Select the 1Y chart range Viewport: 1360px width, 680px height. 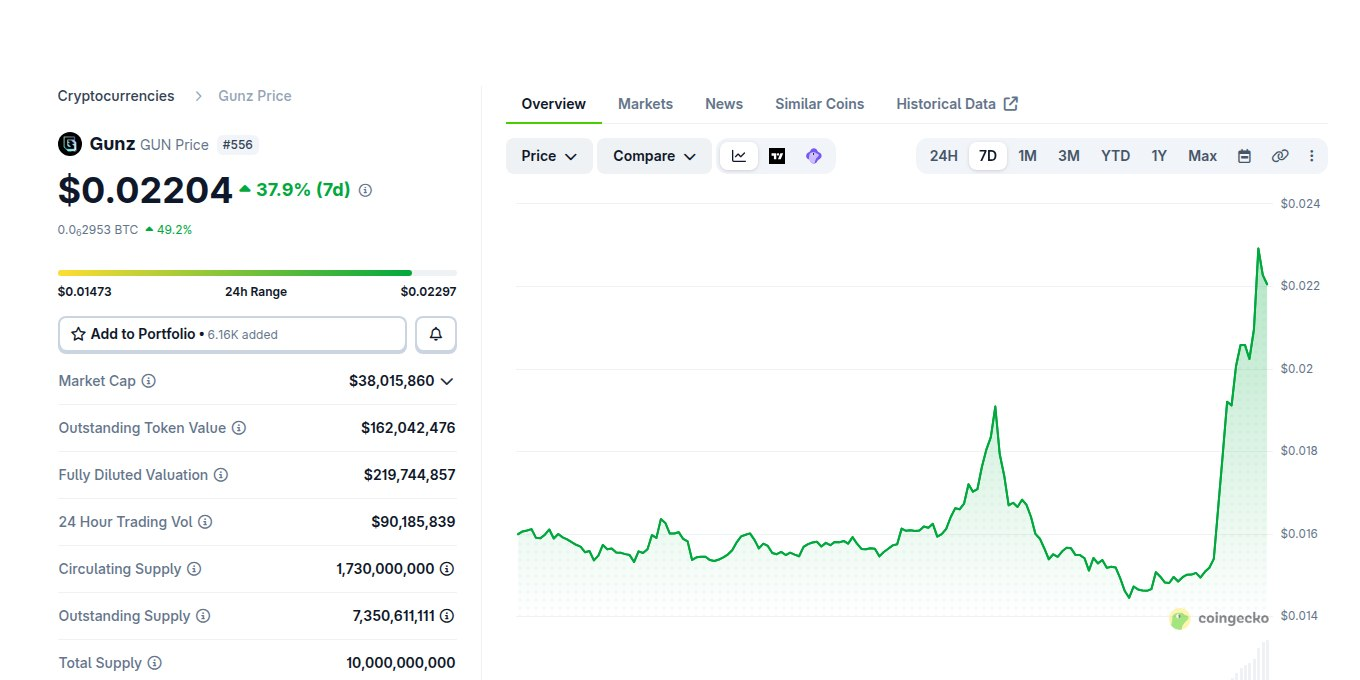click(1159, 156)
